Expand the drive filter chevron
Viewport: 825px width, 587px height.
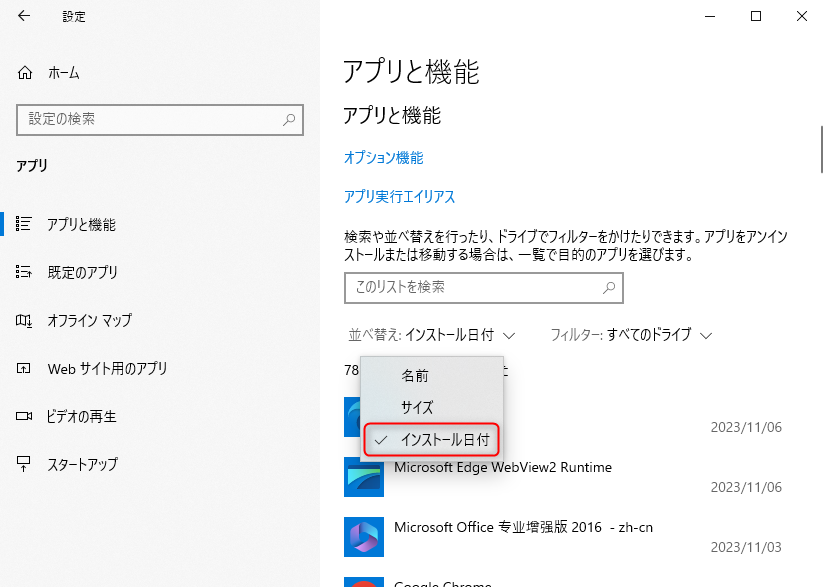[x=707, y=335]
